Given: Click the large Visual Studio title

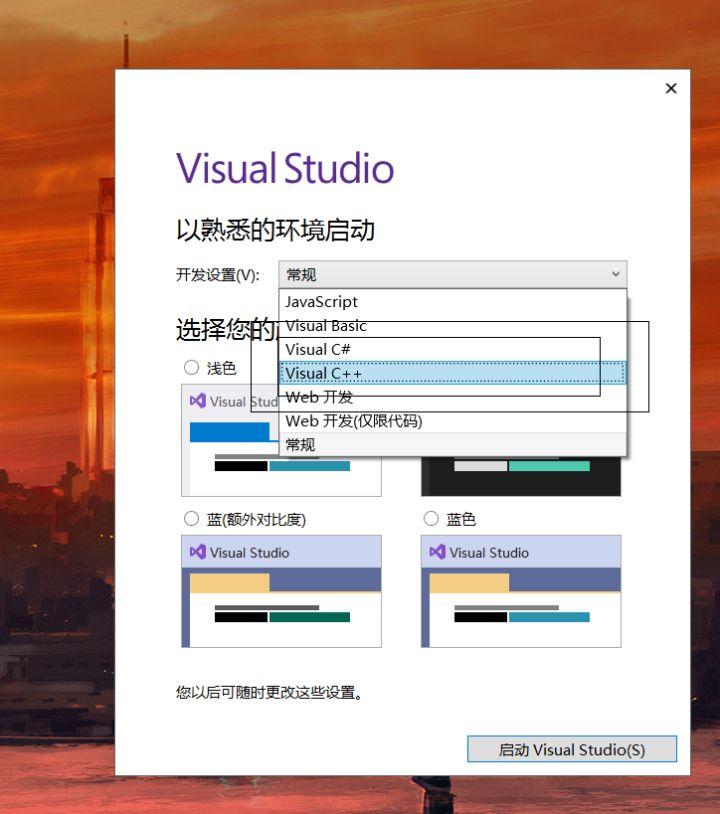Looking at the screenshot, I should [285, 169].
